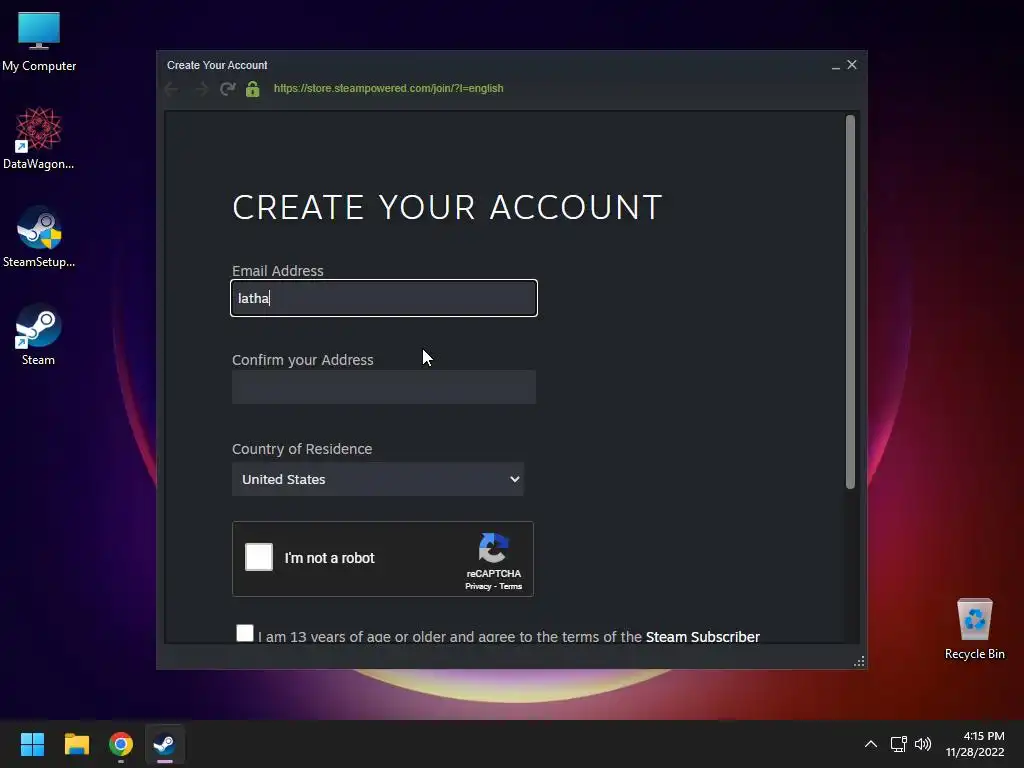Open the DataWagon desktop shortcut

tap(39, 138)
